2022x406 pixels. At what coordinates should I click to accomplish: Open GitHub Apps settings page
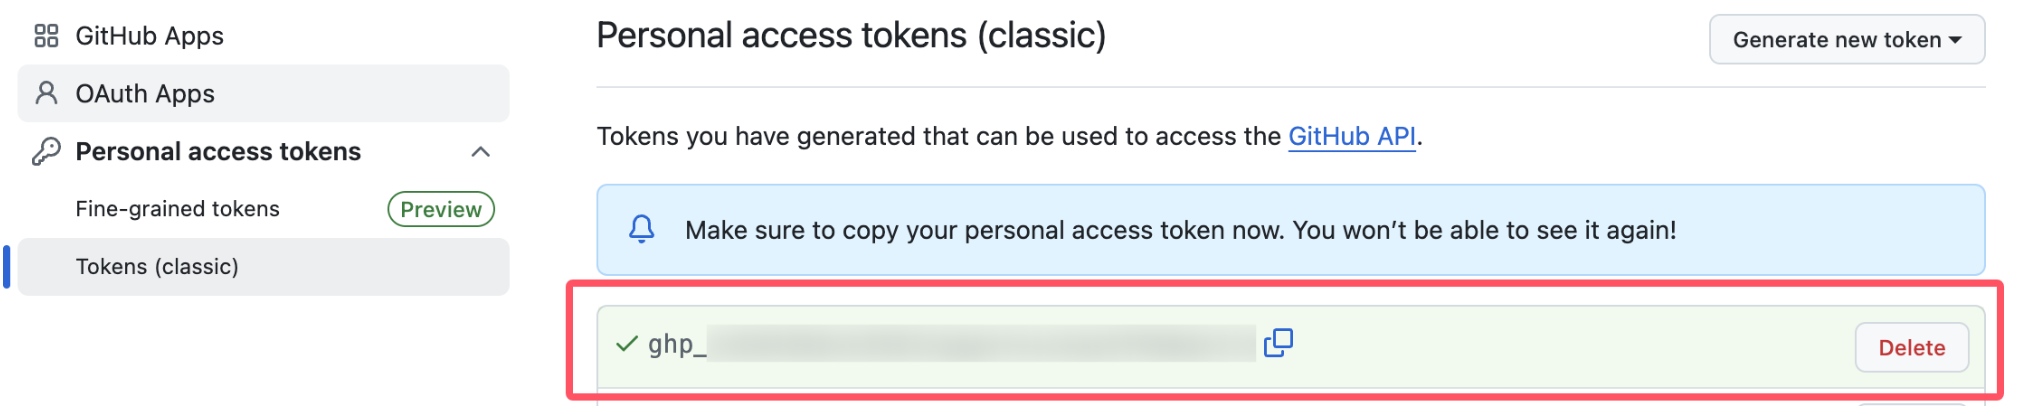tap(150, 36)
